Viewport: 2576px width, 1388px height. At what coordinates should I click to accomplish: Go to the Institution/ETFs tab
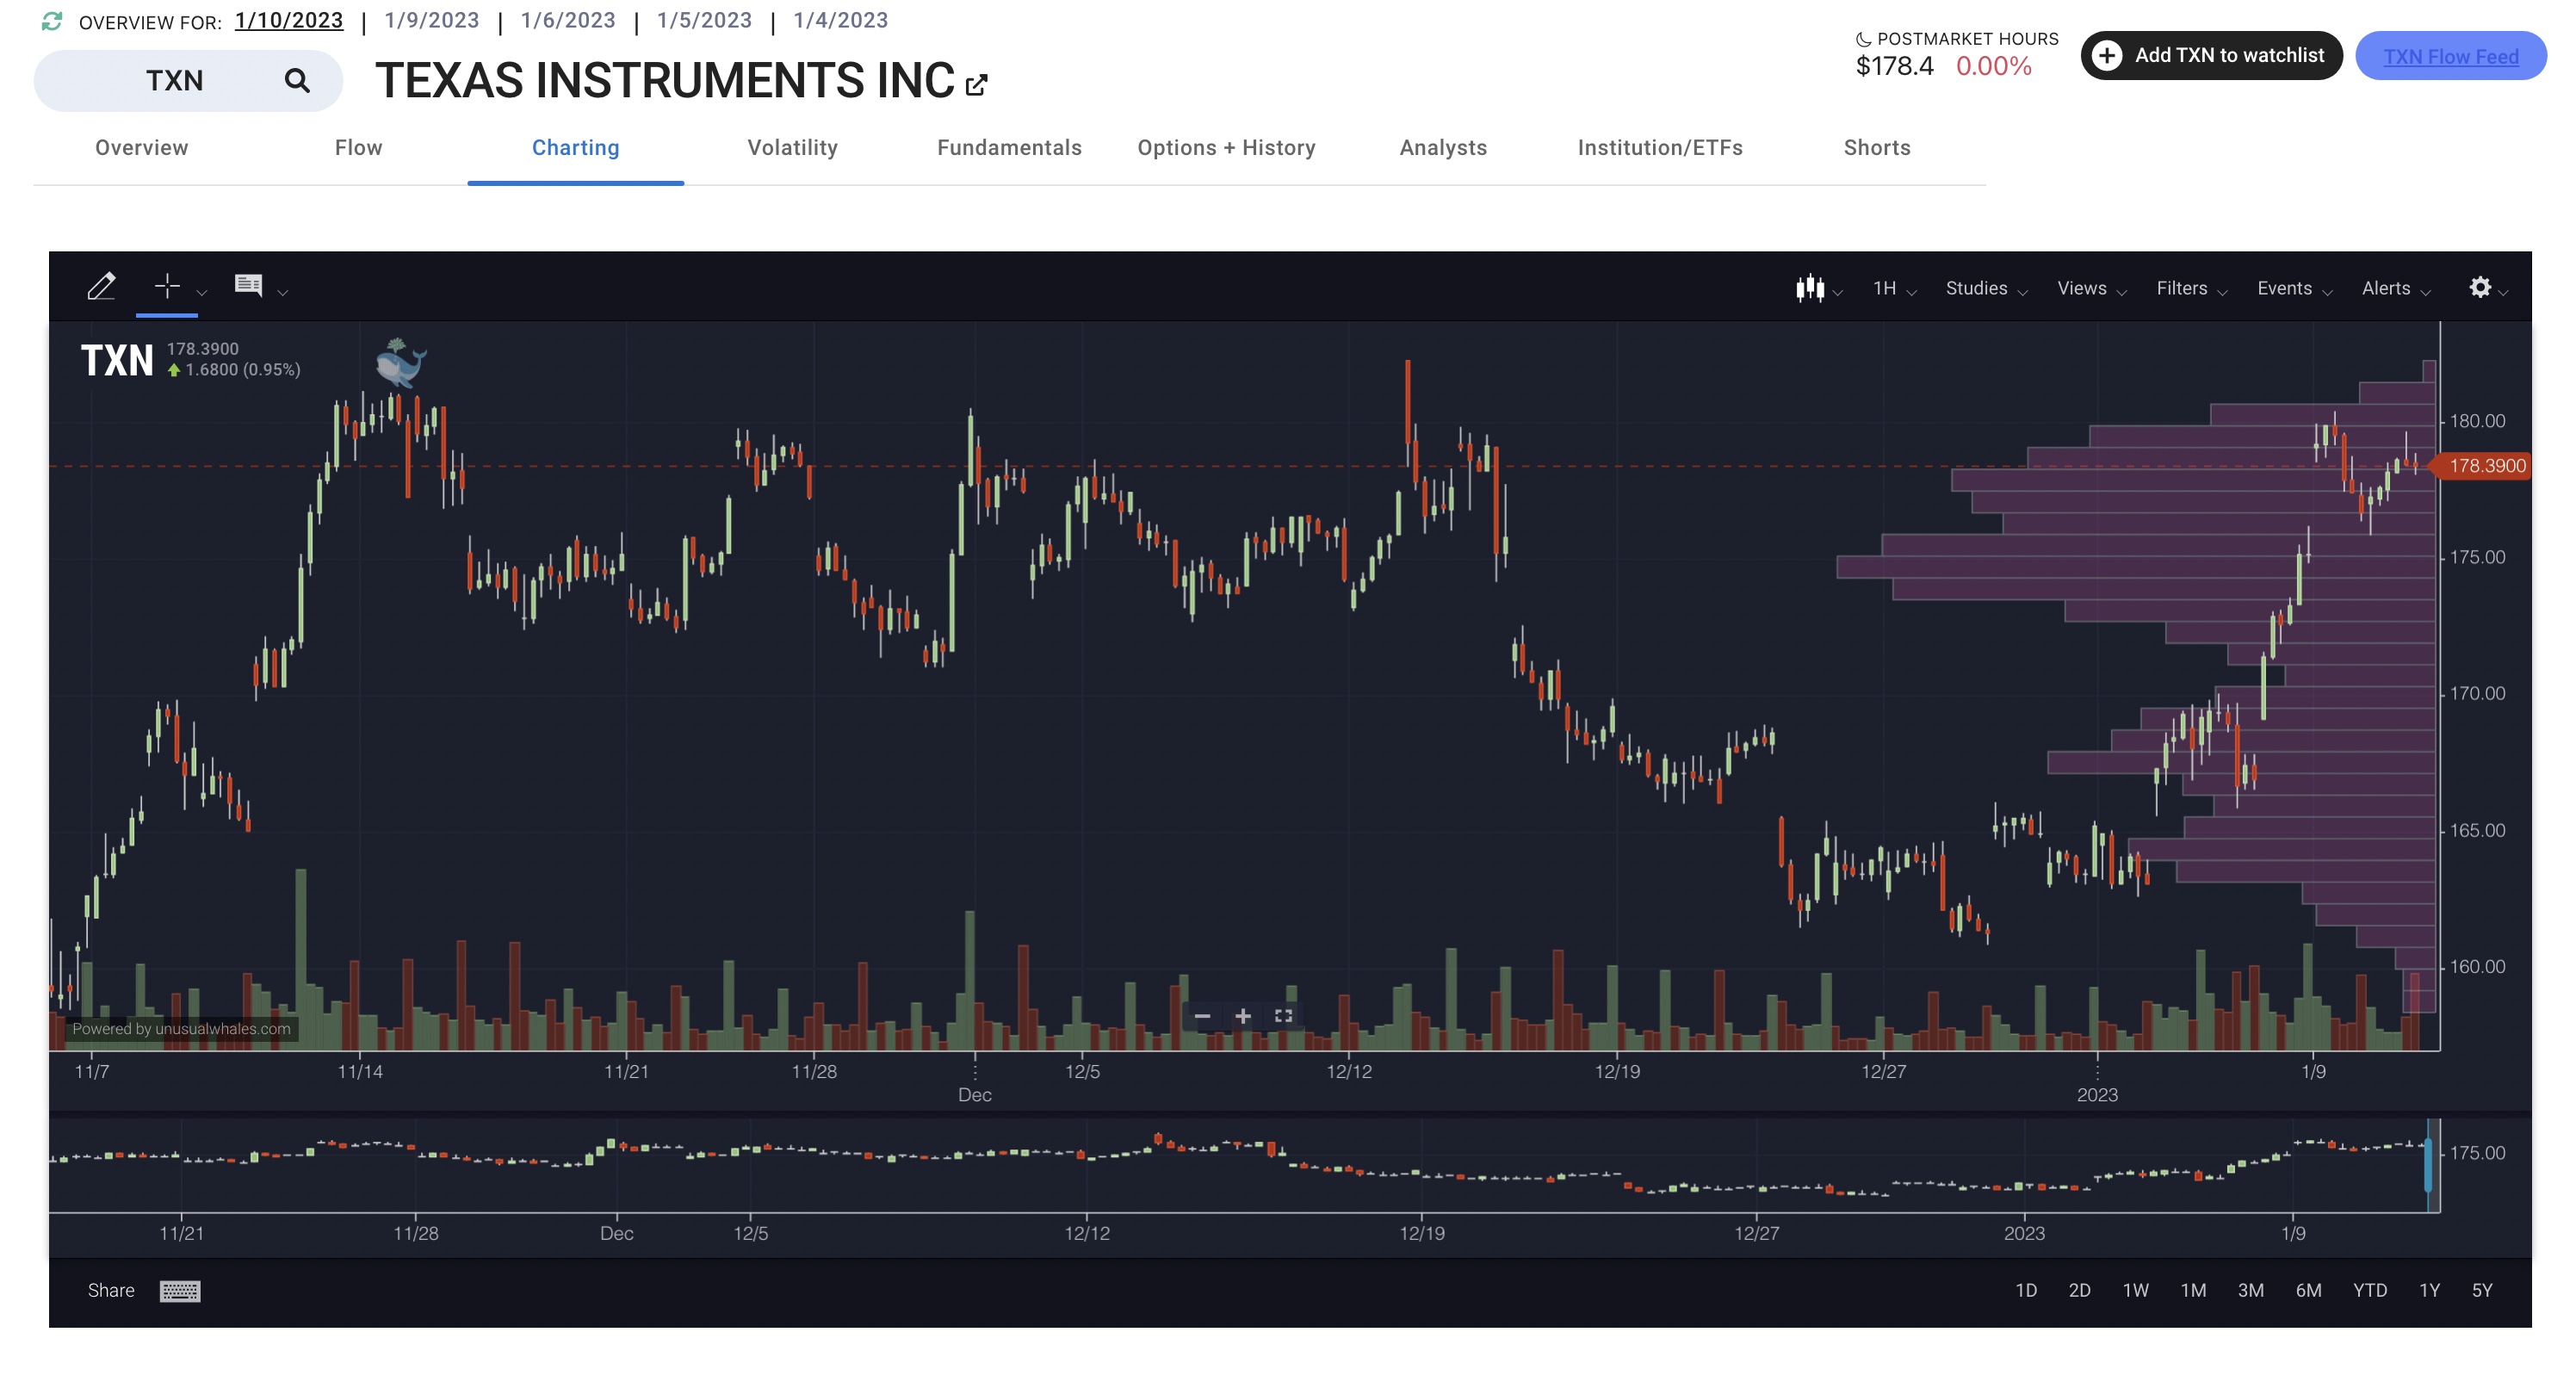1661,148
